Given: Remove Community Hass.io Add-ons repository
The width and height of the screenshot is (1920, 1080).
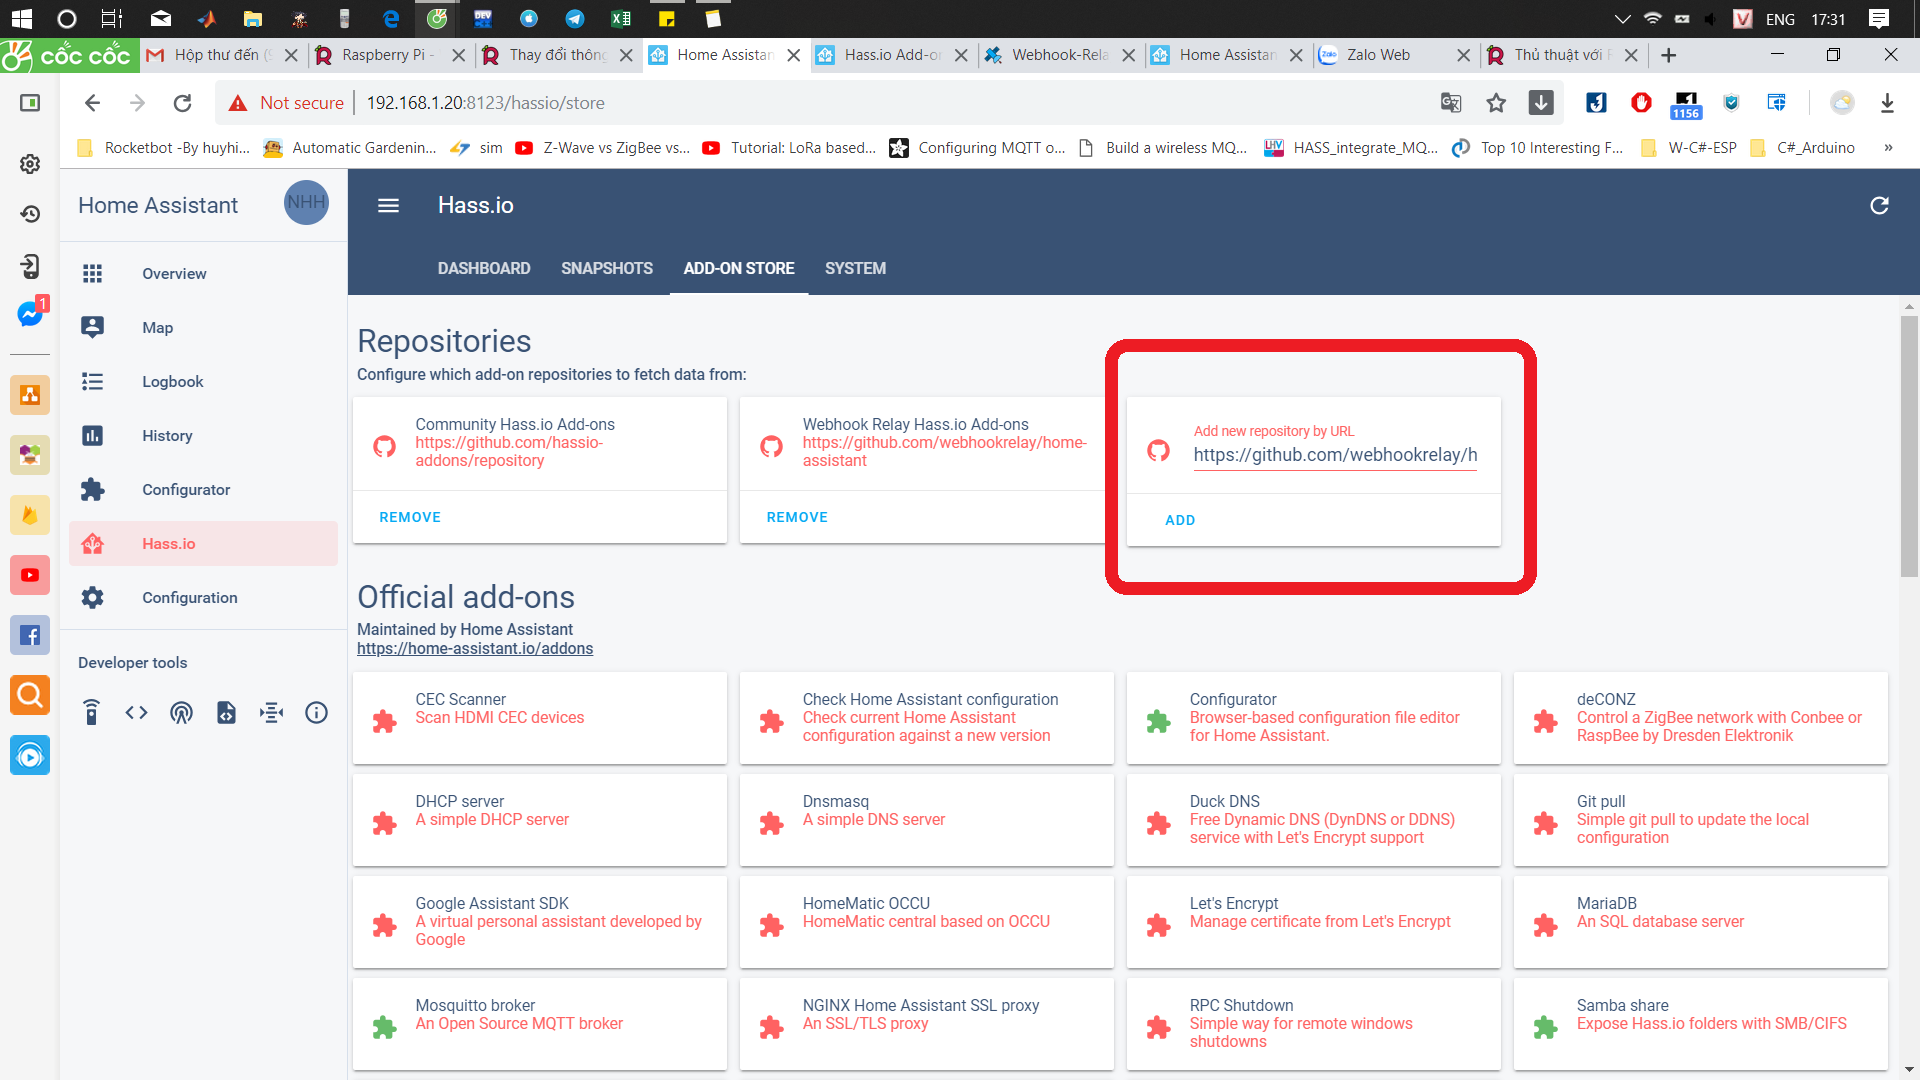Looking at the screenshot, I should (x=410, y=517).
